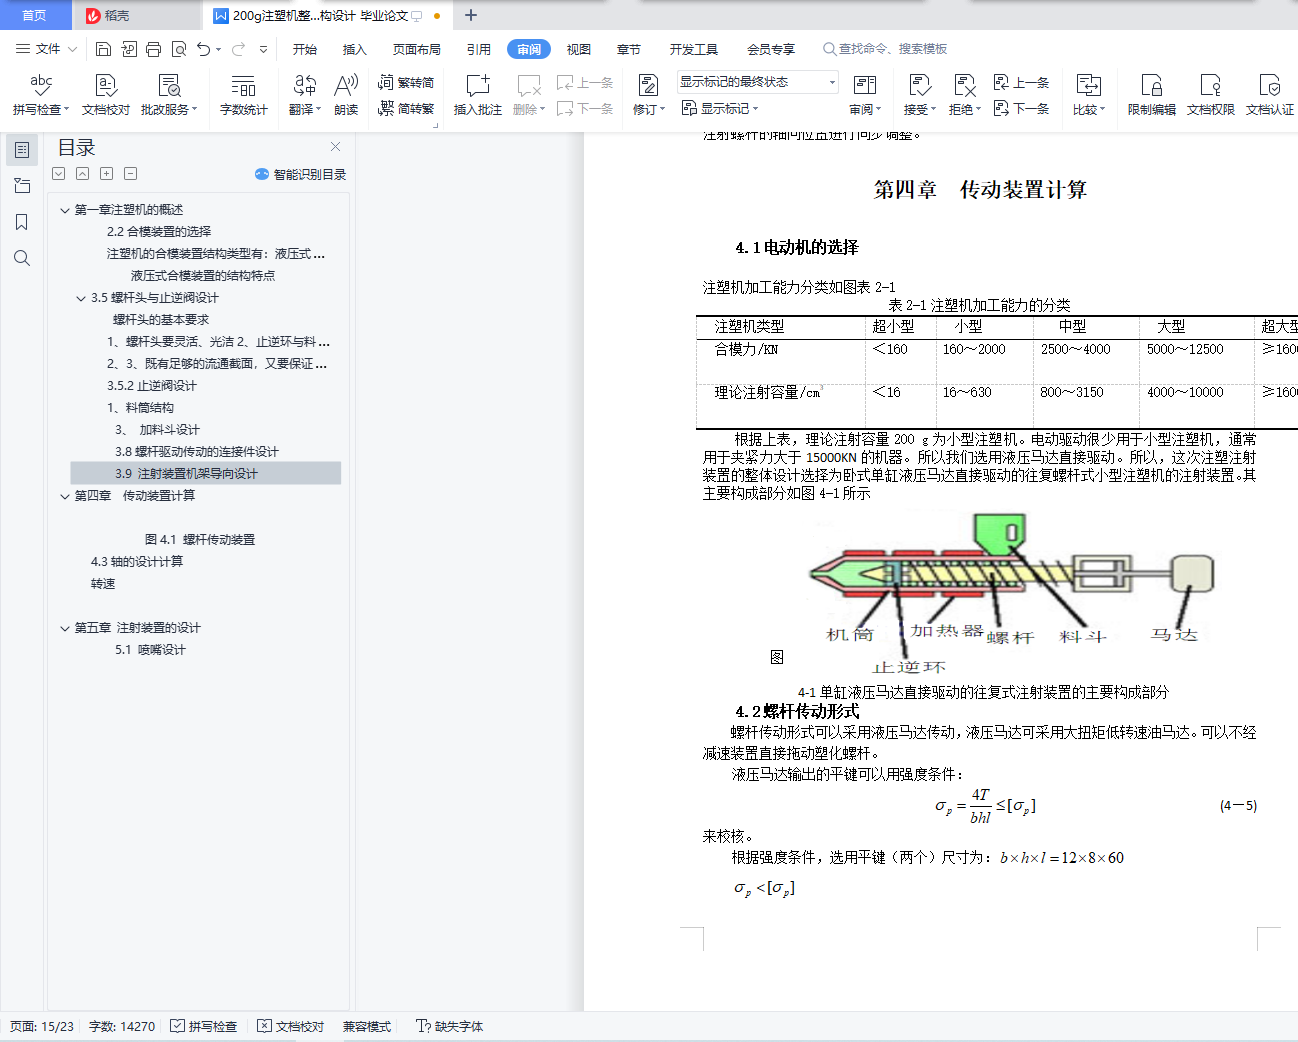This screenshot has width=1298, height=1042.
Task: Open the 显示标记 dropdown
Action: click(x=720, y=108)
